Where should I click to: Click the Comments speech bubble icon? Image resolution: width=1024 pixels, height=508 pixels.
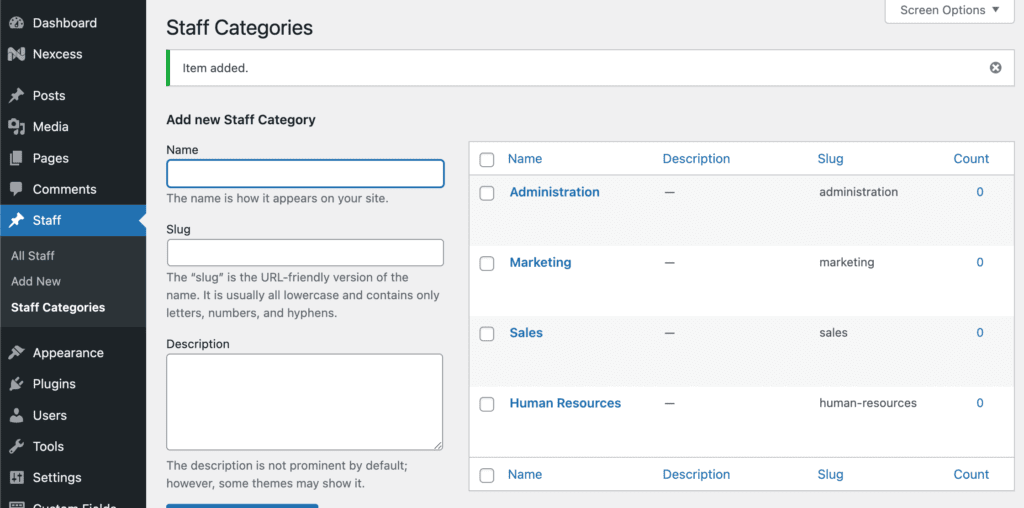16,189
